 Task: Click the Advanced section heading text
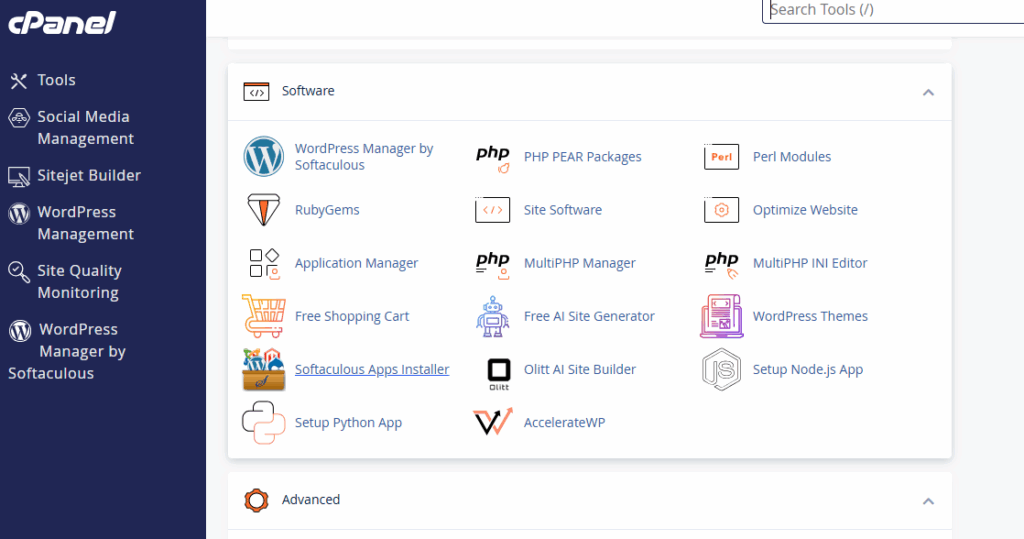click(x=311, y=500)
